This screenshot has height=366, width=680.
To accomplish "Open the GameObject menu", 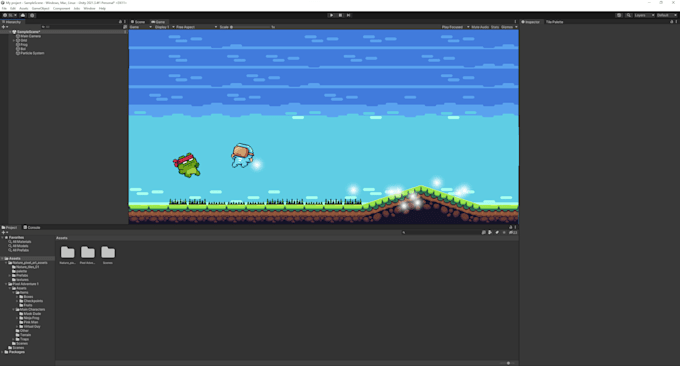I will click(x=41, y=8).
